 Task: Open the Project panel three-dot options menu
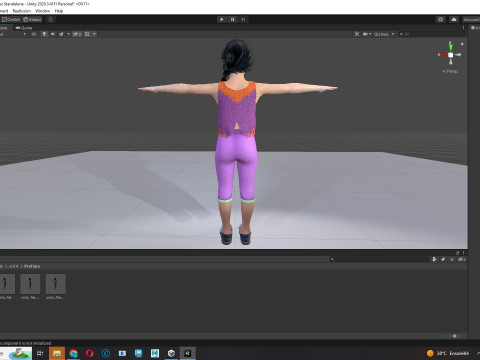coord(463,253)
